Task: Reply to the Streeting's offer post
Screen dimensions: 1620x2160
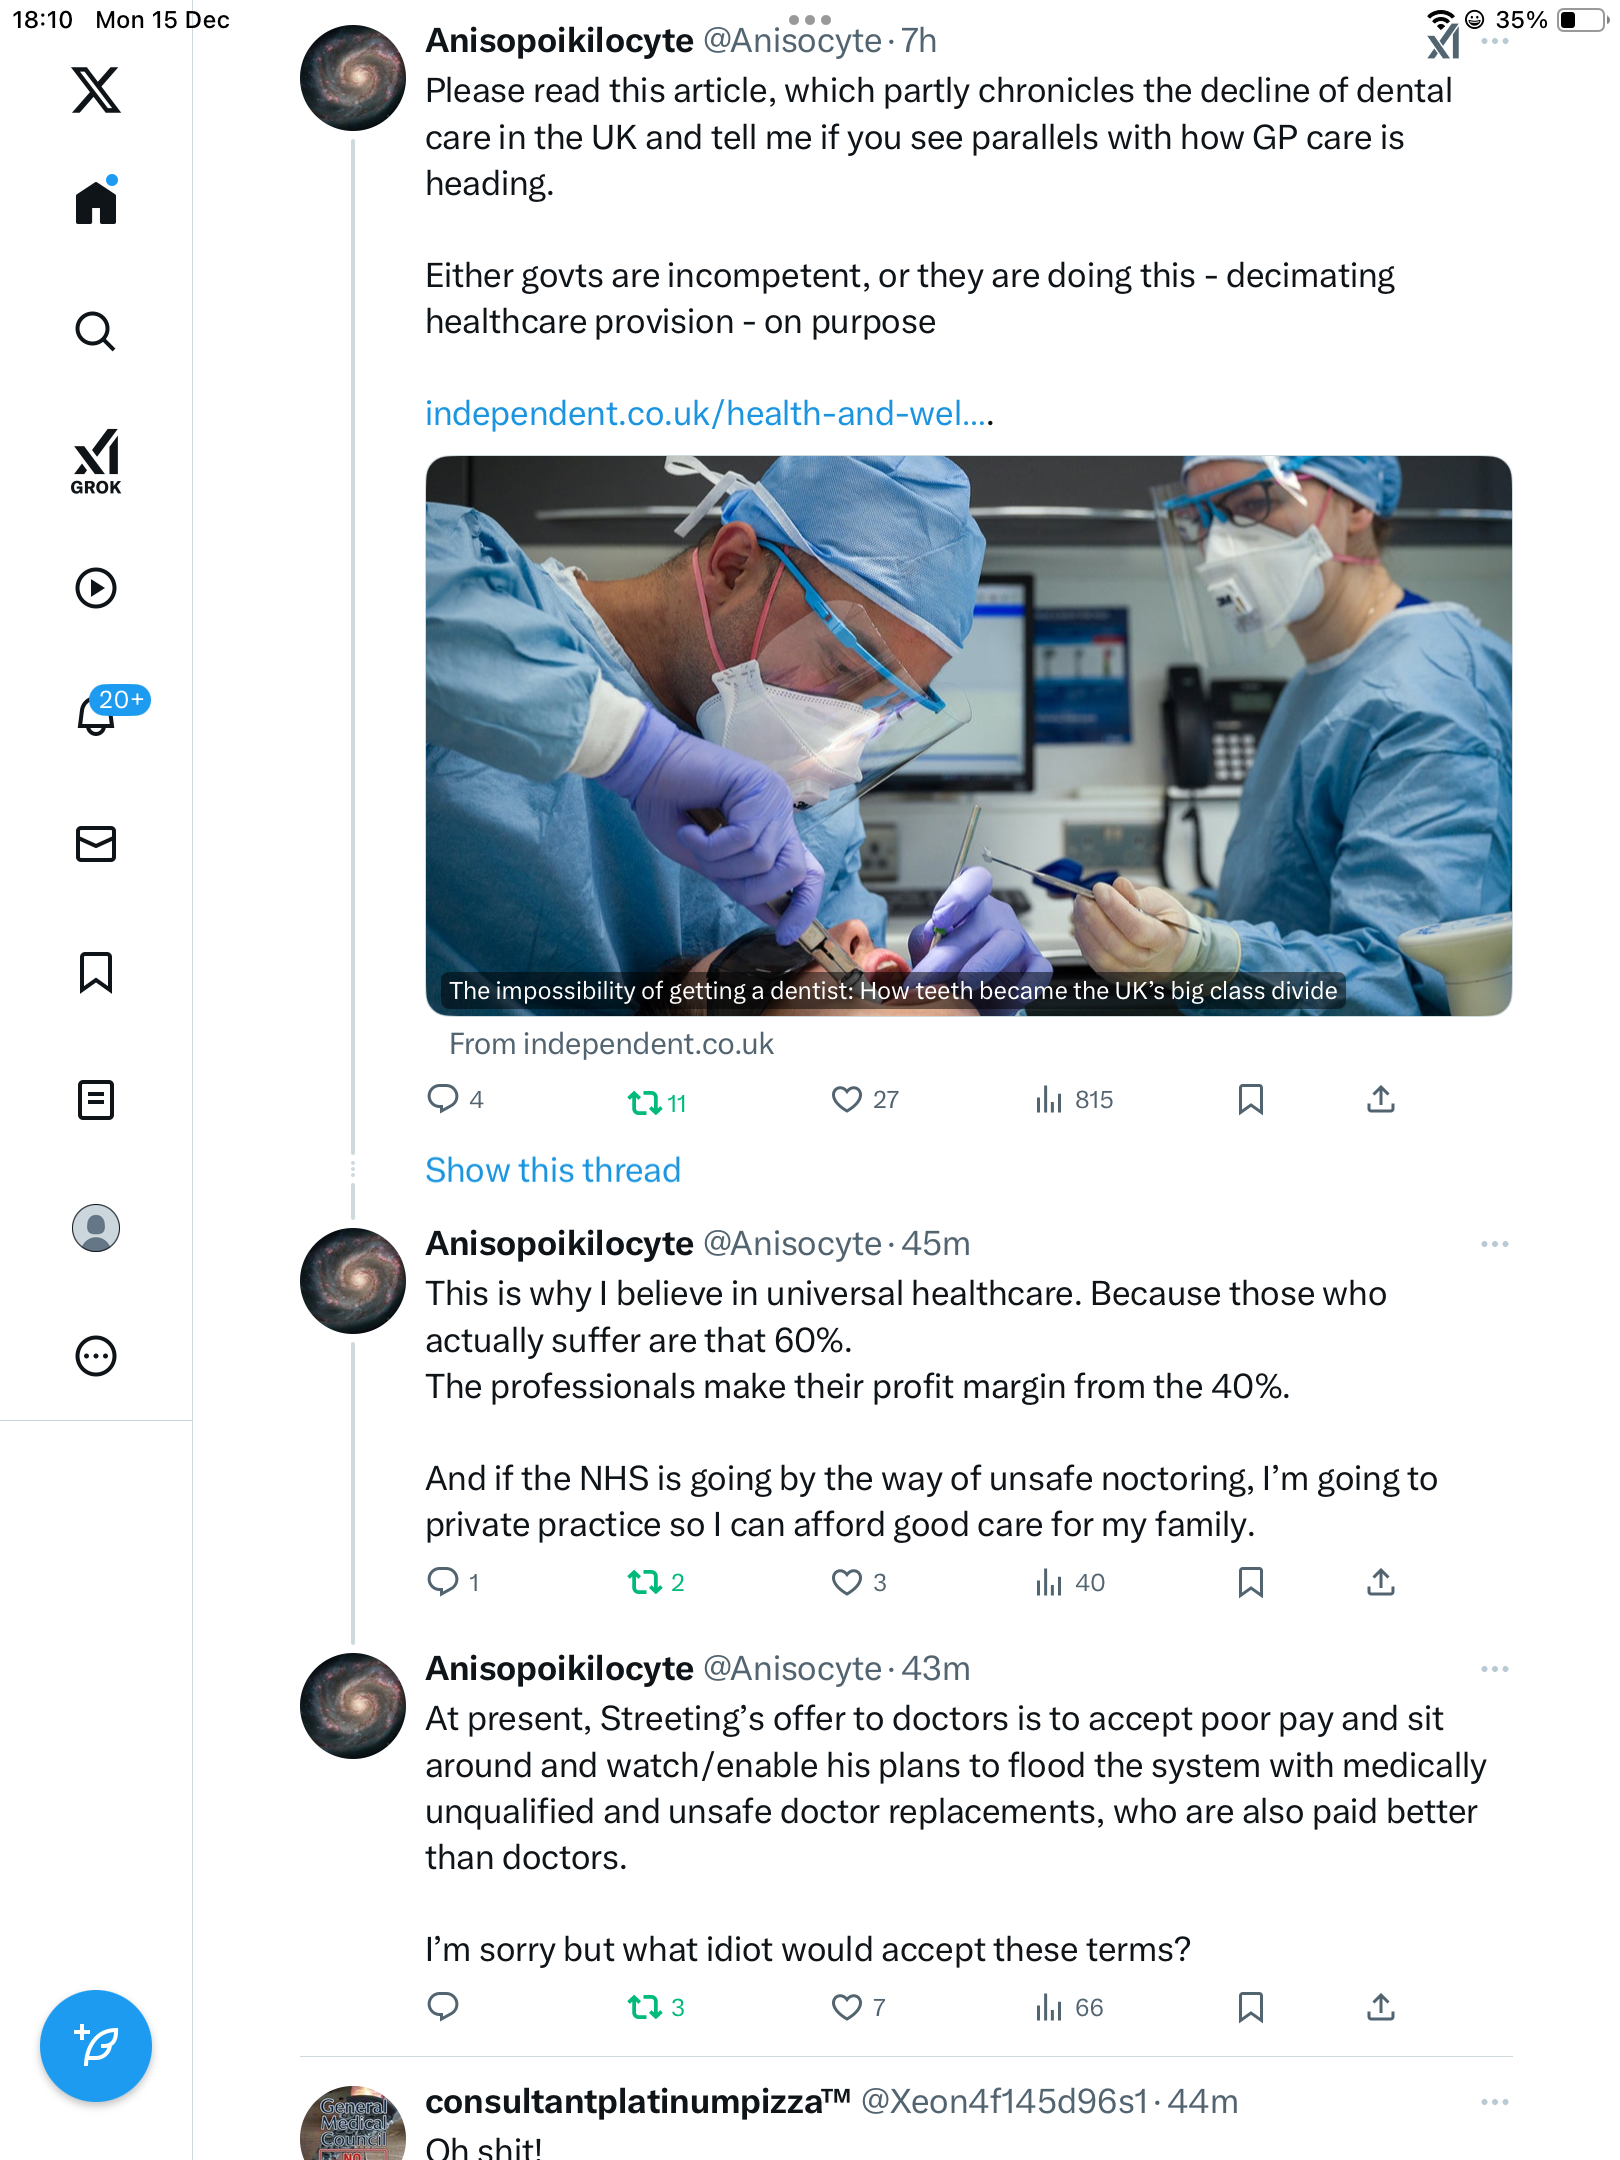Action: pyautogui.click(x=442, y=2006)
